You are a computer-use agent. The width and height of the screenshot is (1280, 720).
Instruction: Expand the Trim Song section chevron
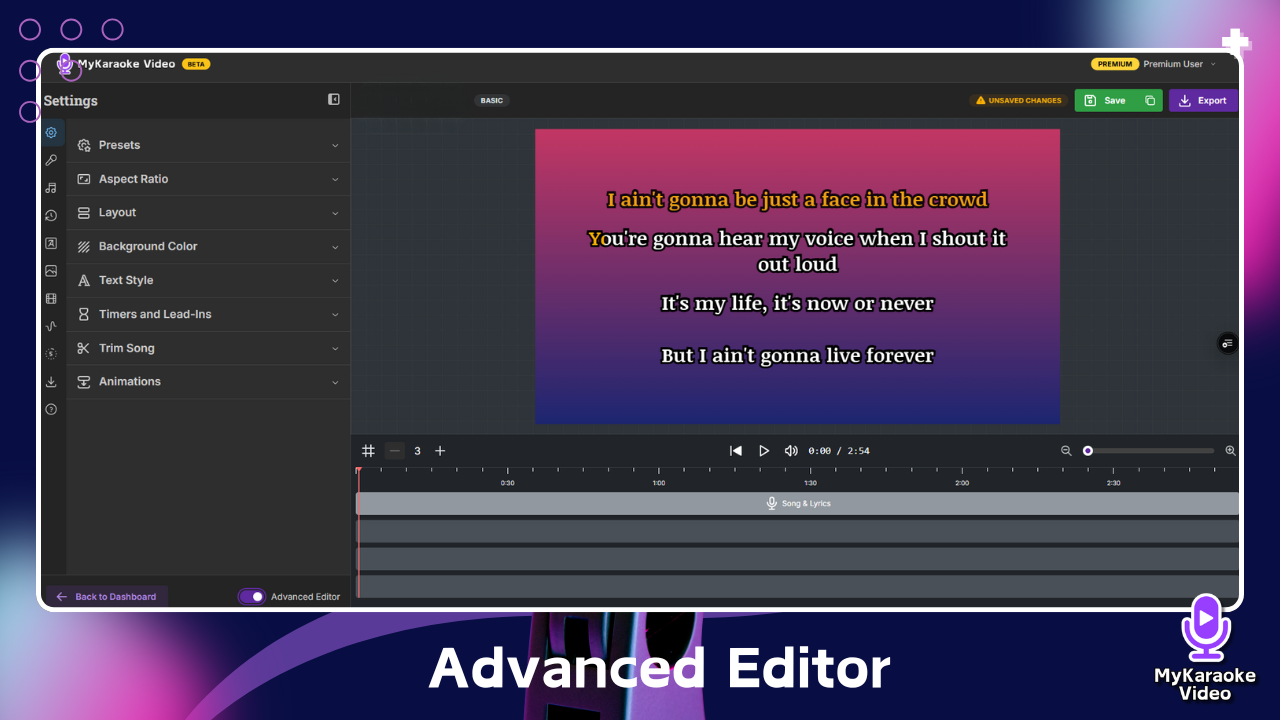(x=335, y=348)
